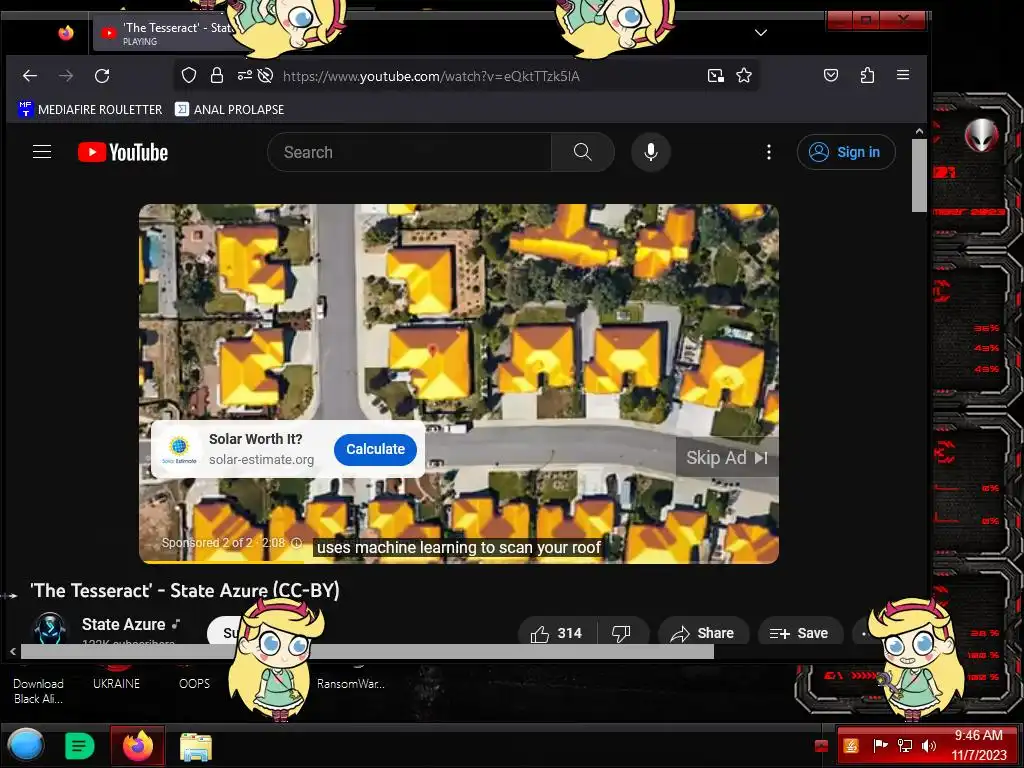
Task: Dislike the video with thumbs down
Action: [621, 633]
